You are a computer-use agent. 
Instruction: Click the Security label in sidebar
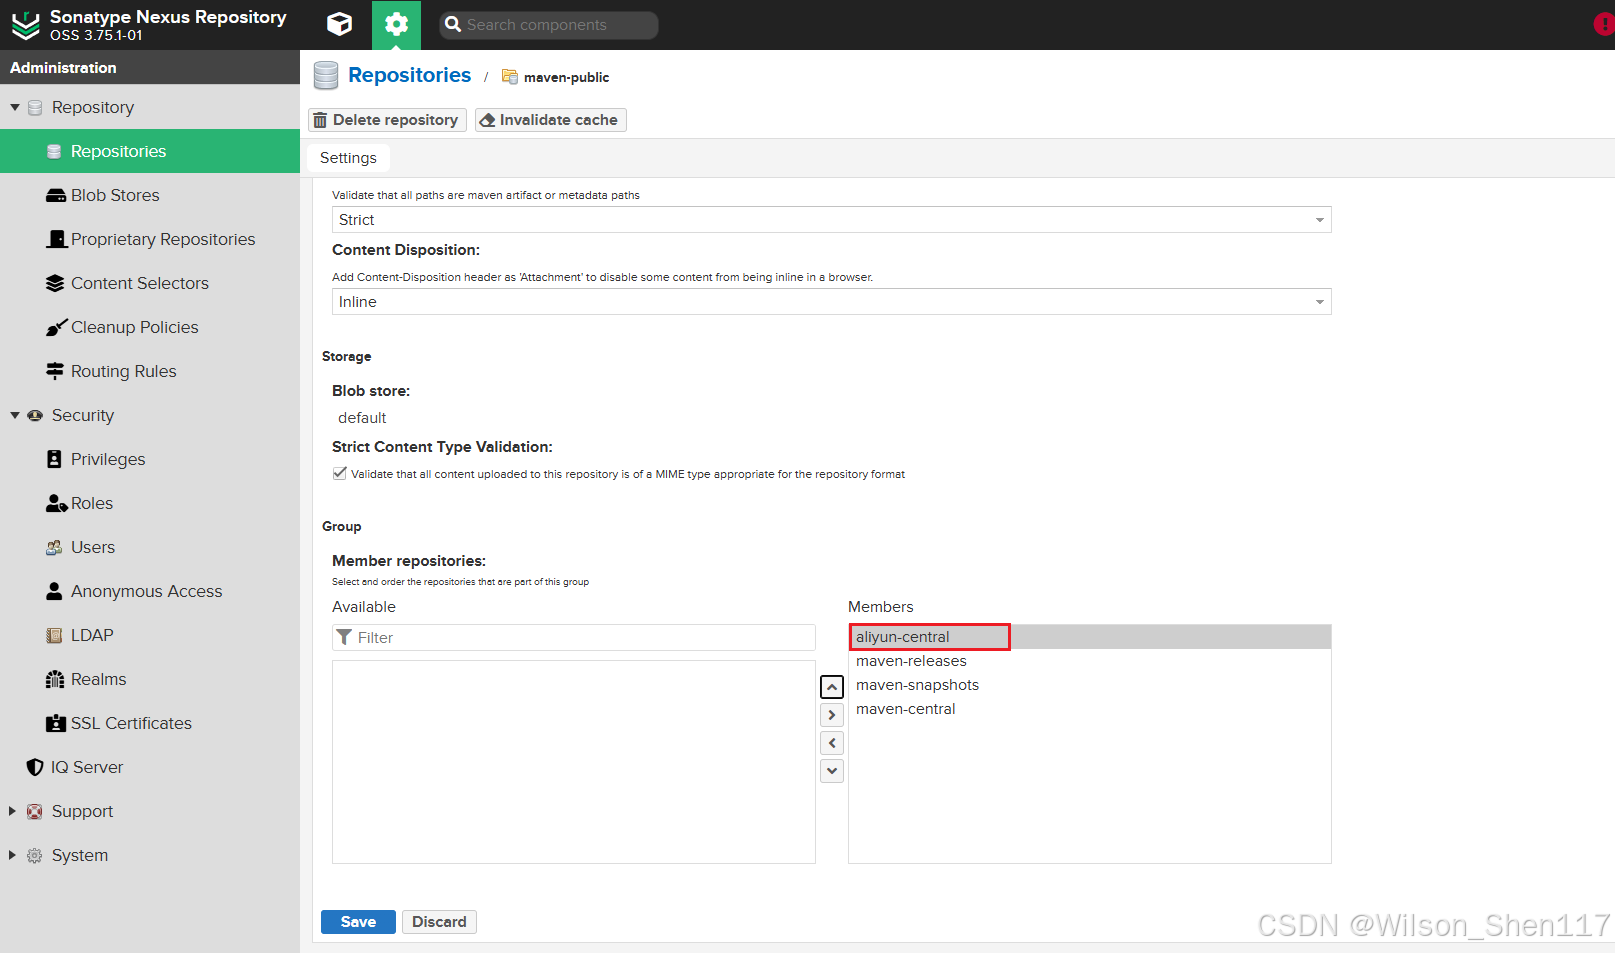83,415
